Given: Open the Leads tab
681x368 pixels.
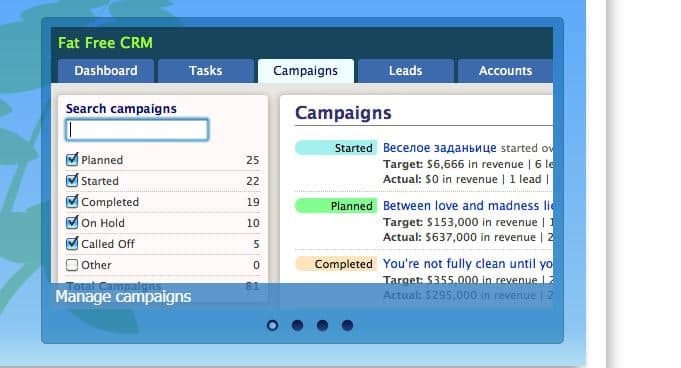Looking at the screenshot, I should pos(406,71).
